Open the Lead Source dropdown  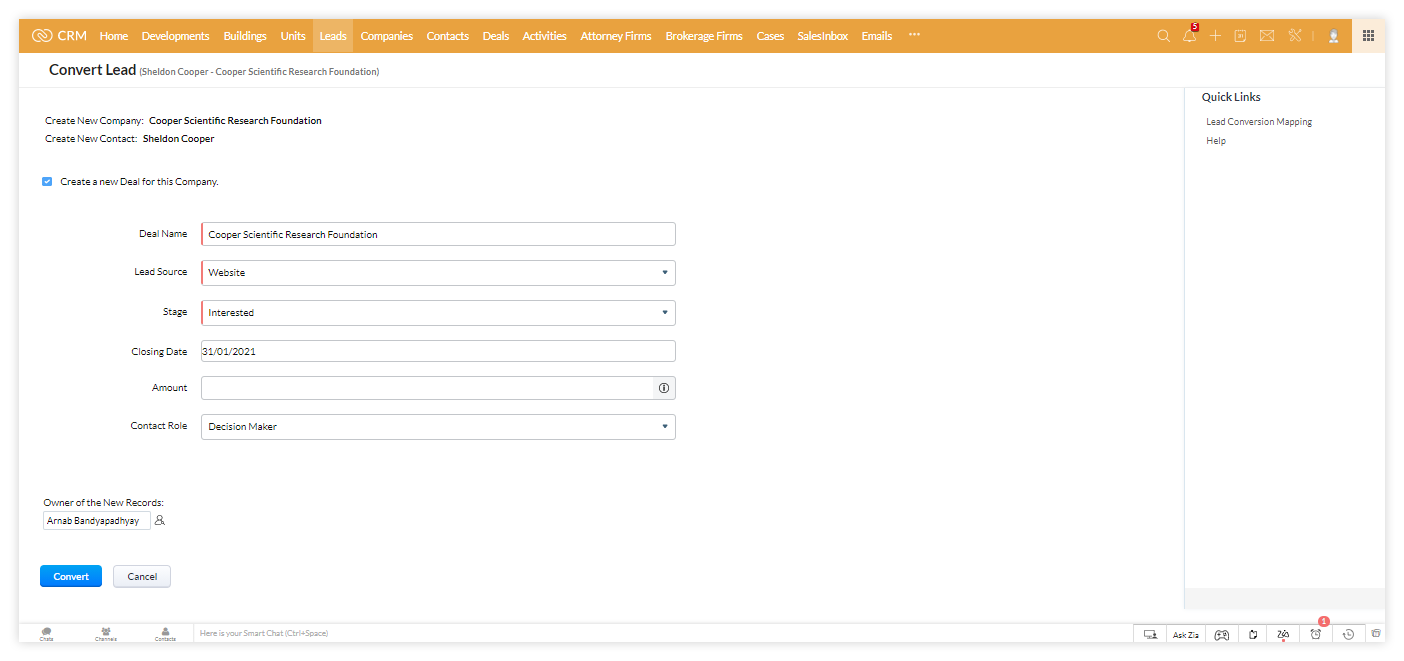coord(438,273)
